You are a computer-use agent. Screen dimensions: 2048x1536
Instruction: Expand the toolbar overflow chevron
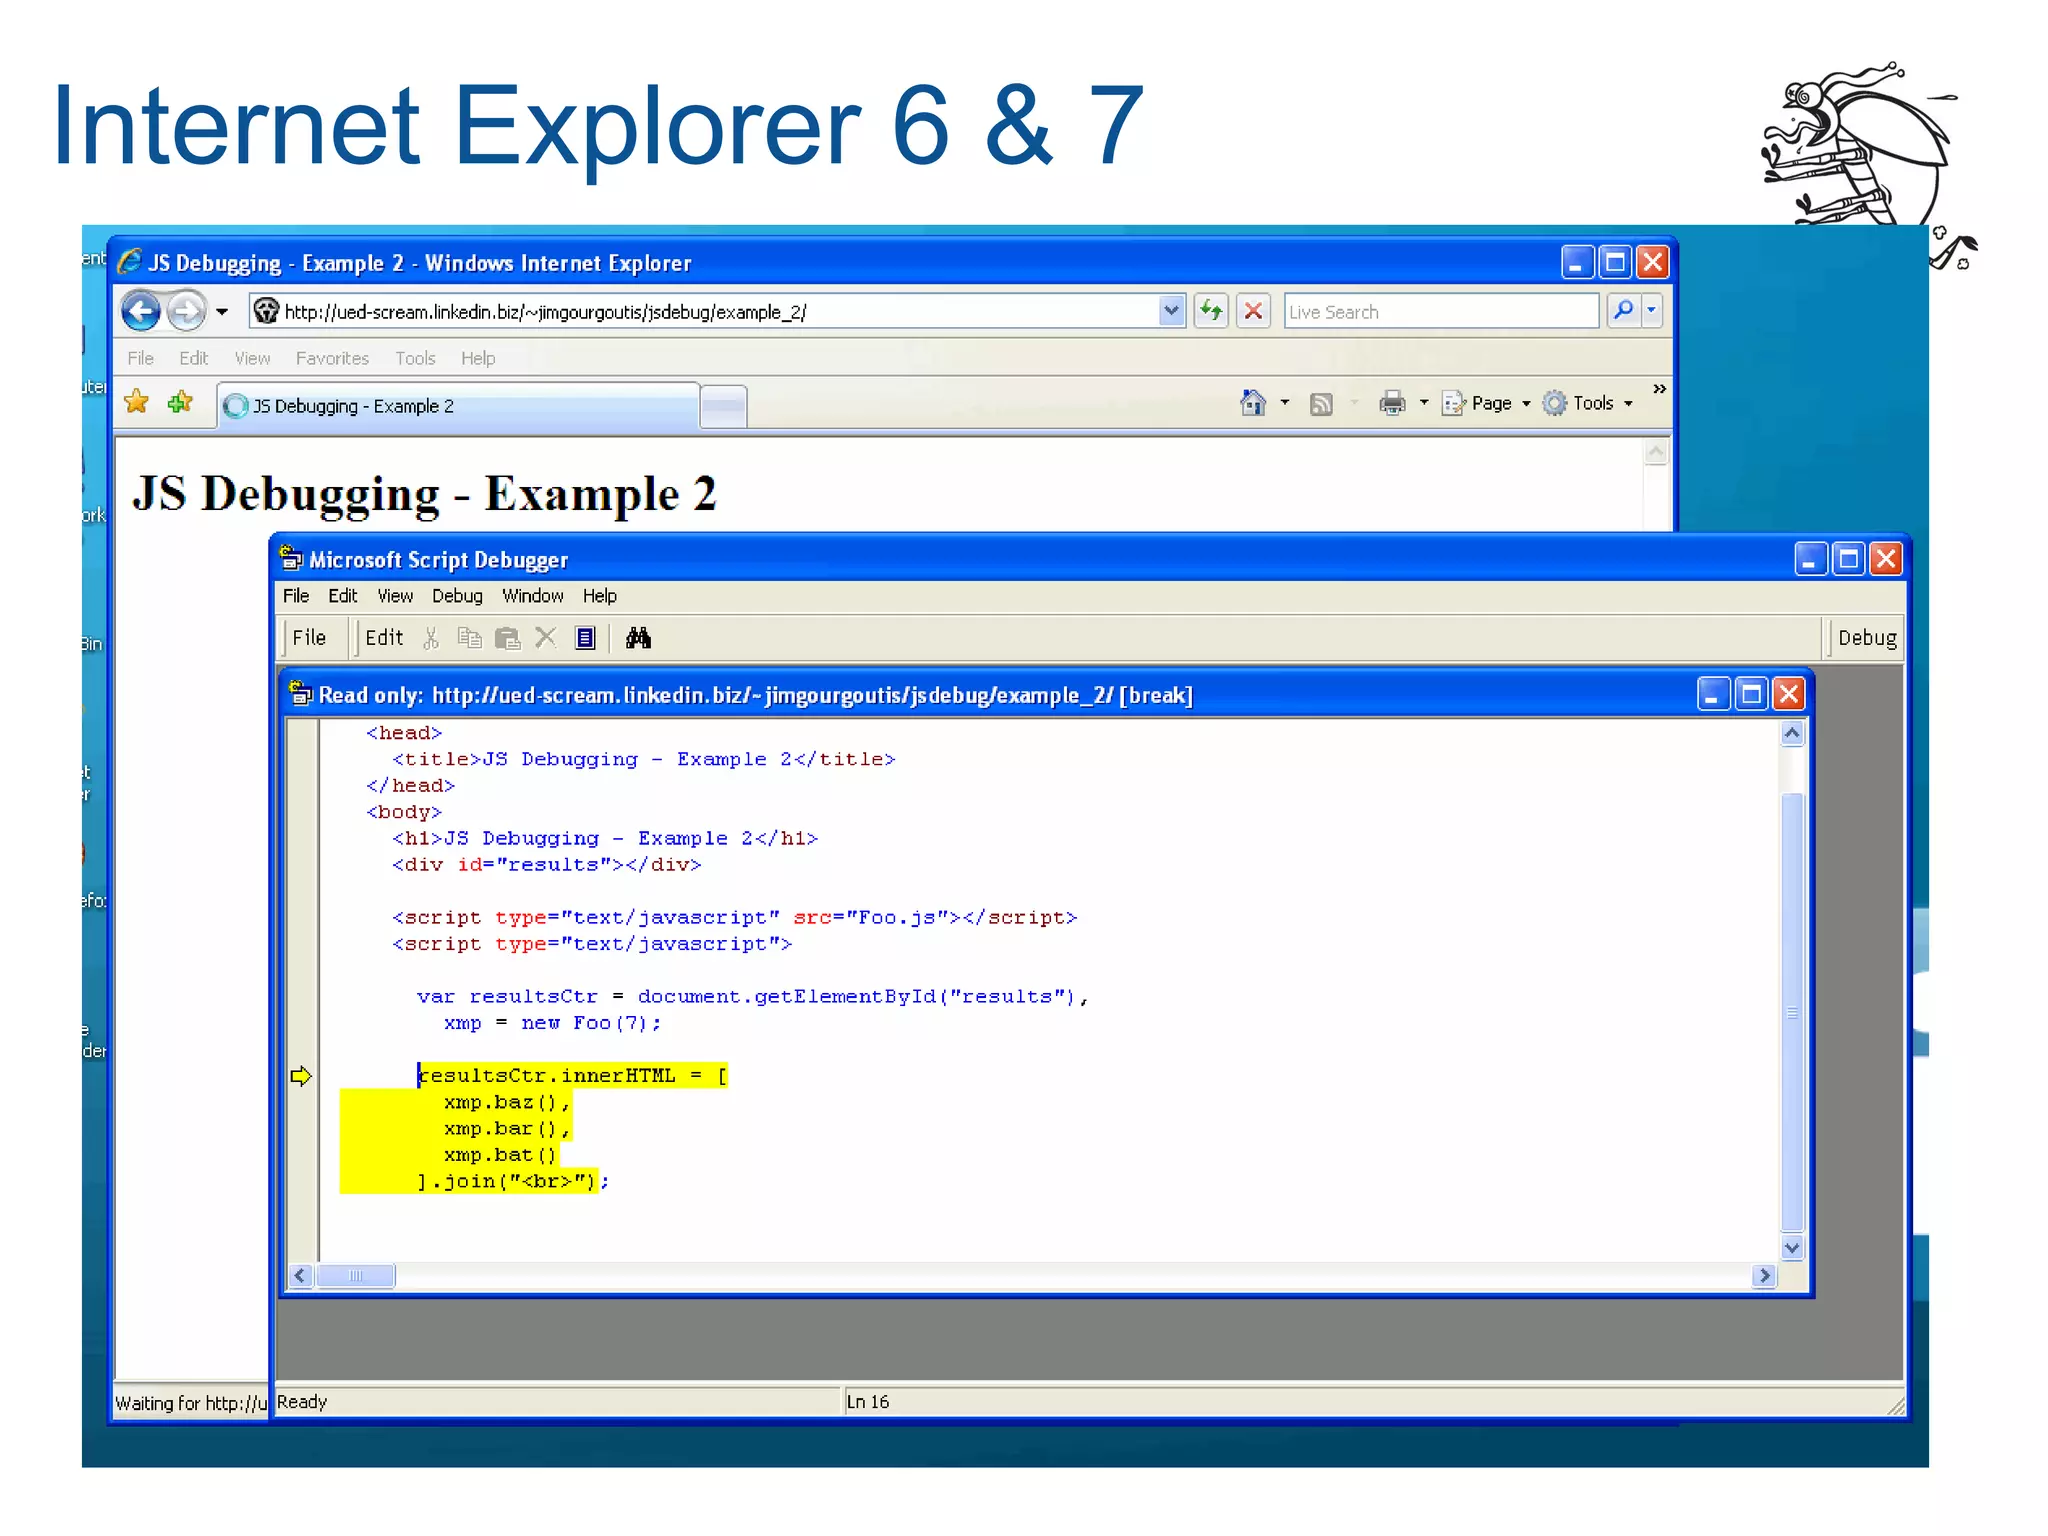[1659, 389]
